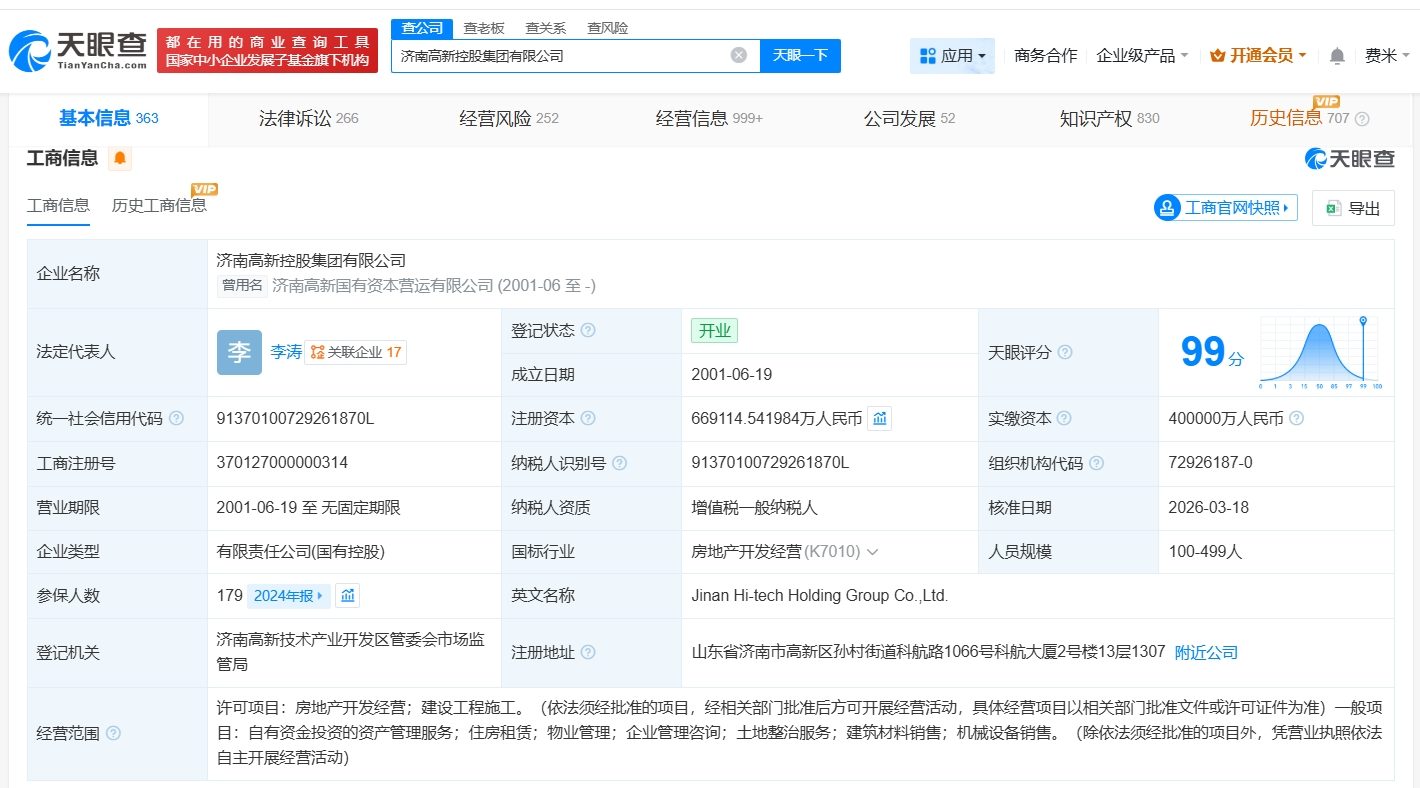Click the 附近公司 link
Screen dimensions: 1420x788
1206,653
